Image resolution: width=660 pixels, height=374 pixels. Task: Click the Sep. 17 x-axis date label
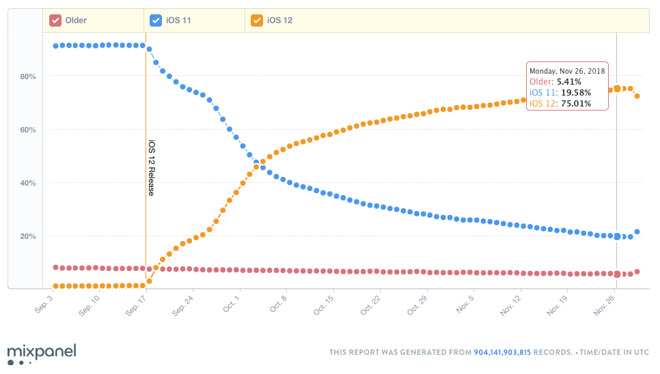pos(136,305)
